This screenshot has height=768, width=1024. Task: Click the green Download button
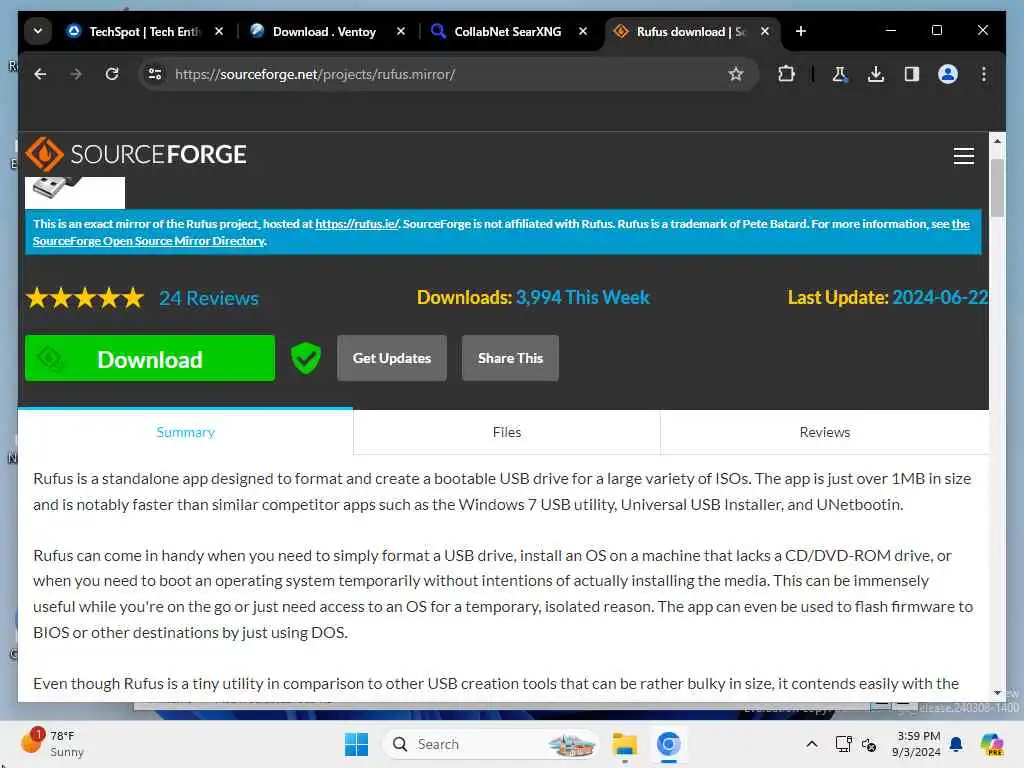pos(150,359)
